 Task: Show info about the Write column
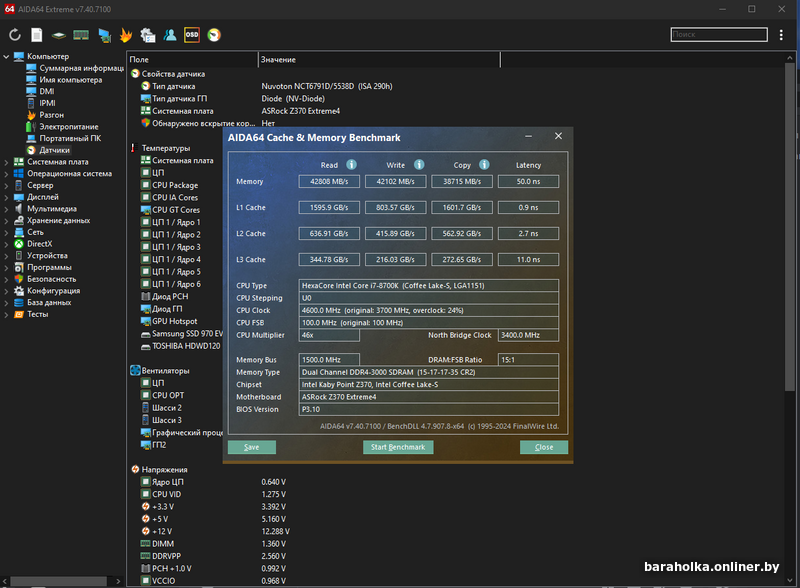pyautogui.click(x=419, y=164)
